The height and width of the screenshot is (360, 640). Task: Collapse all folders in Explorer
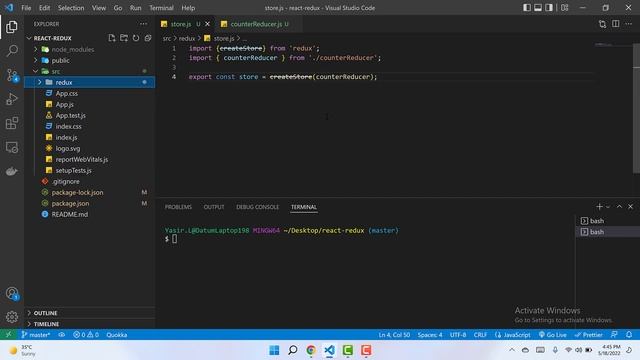tap(148, 38)
